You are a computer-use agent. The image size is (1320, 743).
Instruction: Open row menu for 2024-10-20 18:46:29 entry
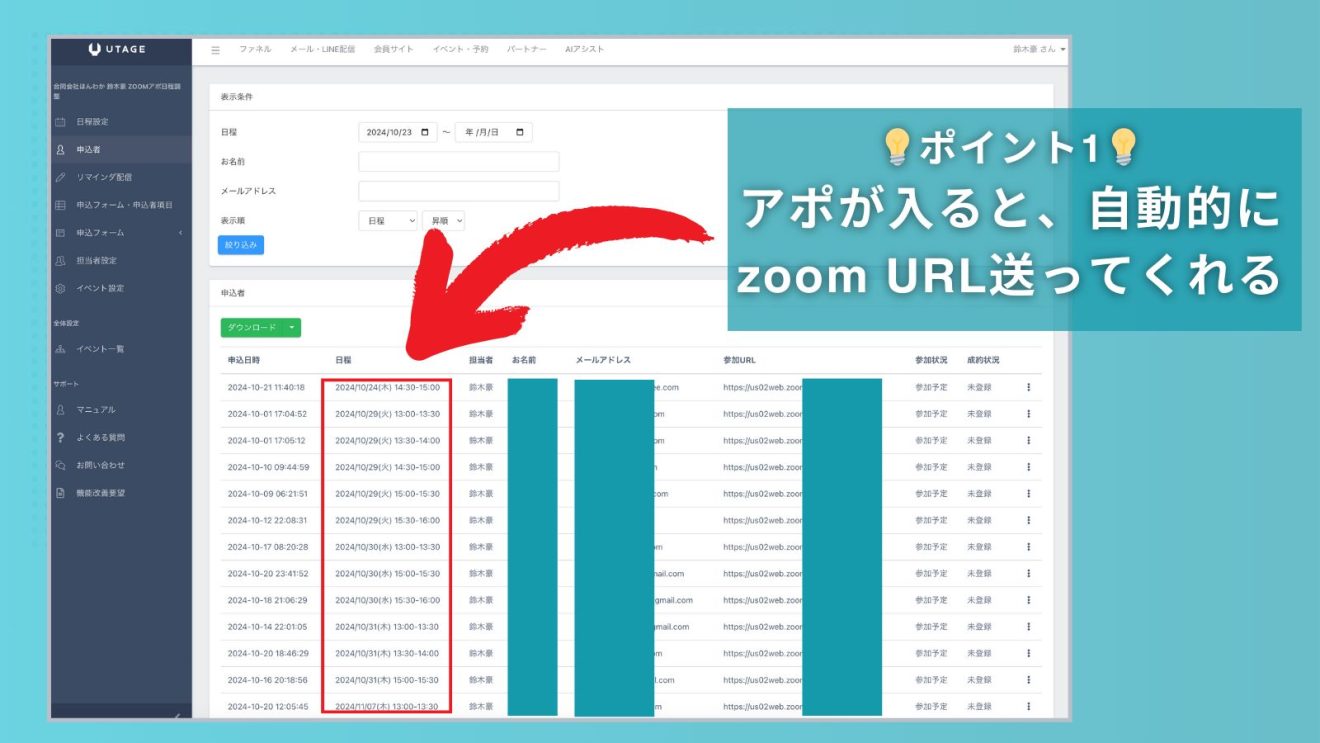pos(1028,653)
